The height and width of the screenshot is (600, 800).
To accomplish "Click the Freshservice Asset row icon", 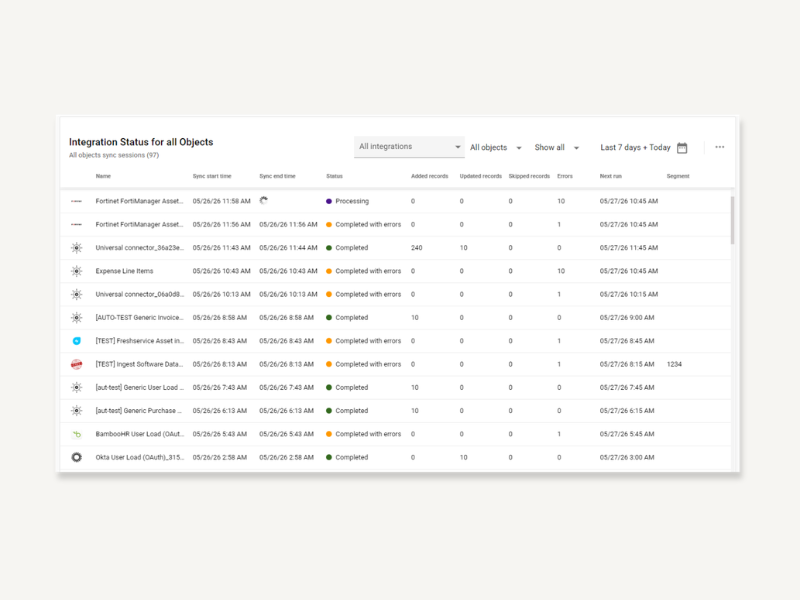I will [x=77, y=341].
